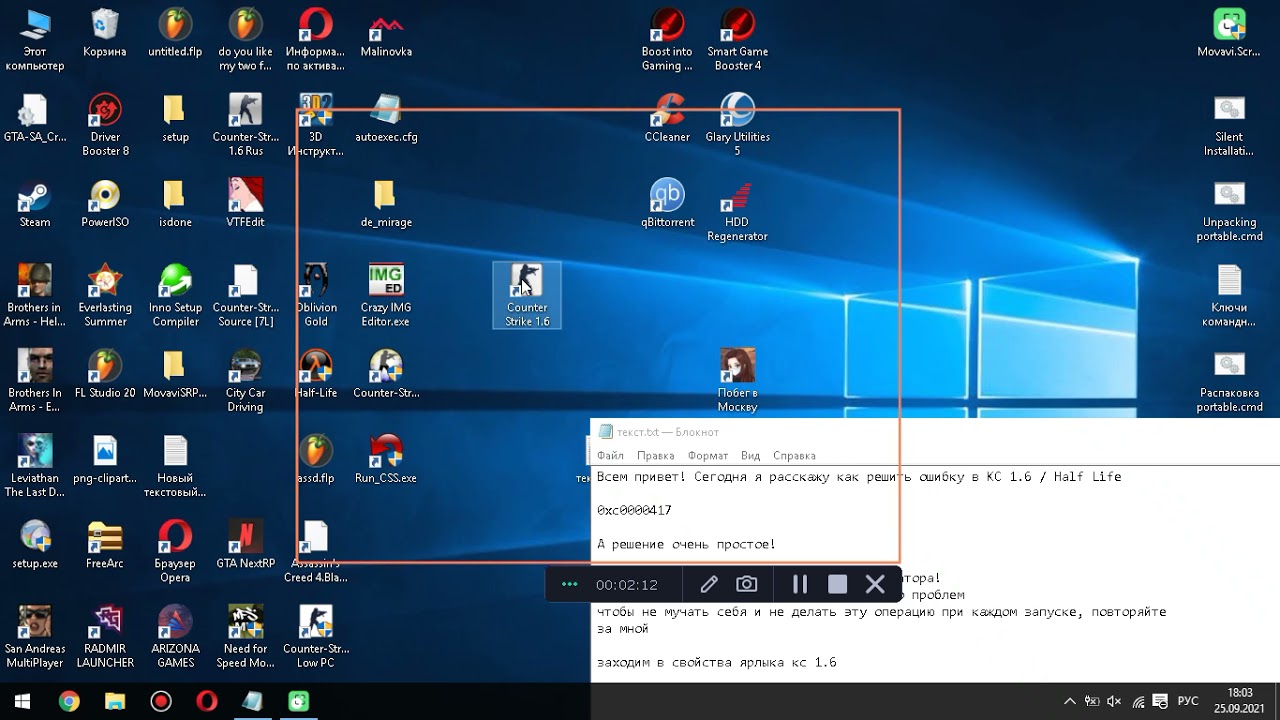
Task: Open Файл menu in Notepad
Action: pos(610,455)
